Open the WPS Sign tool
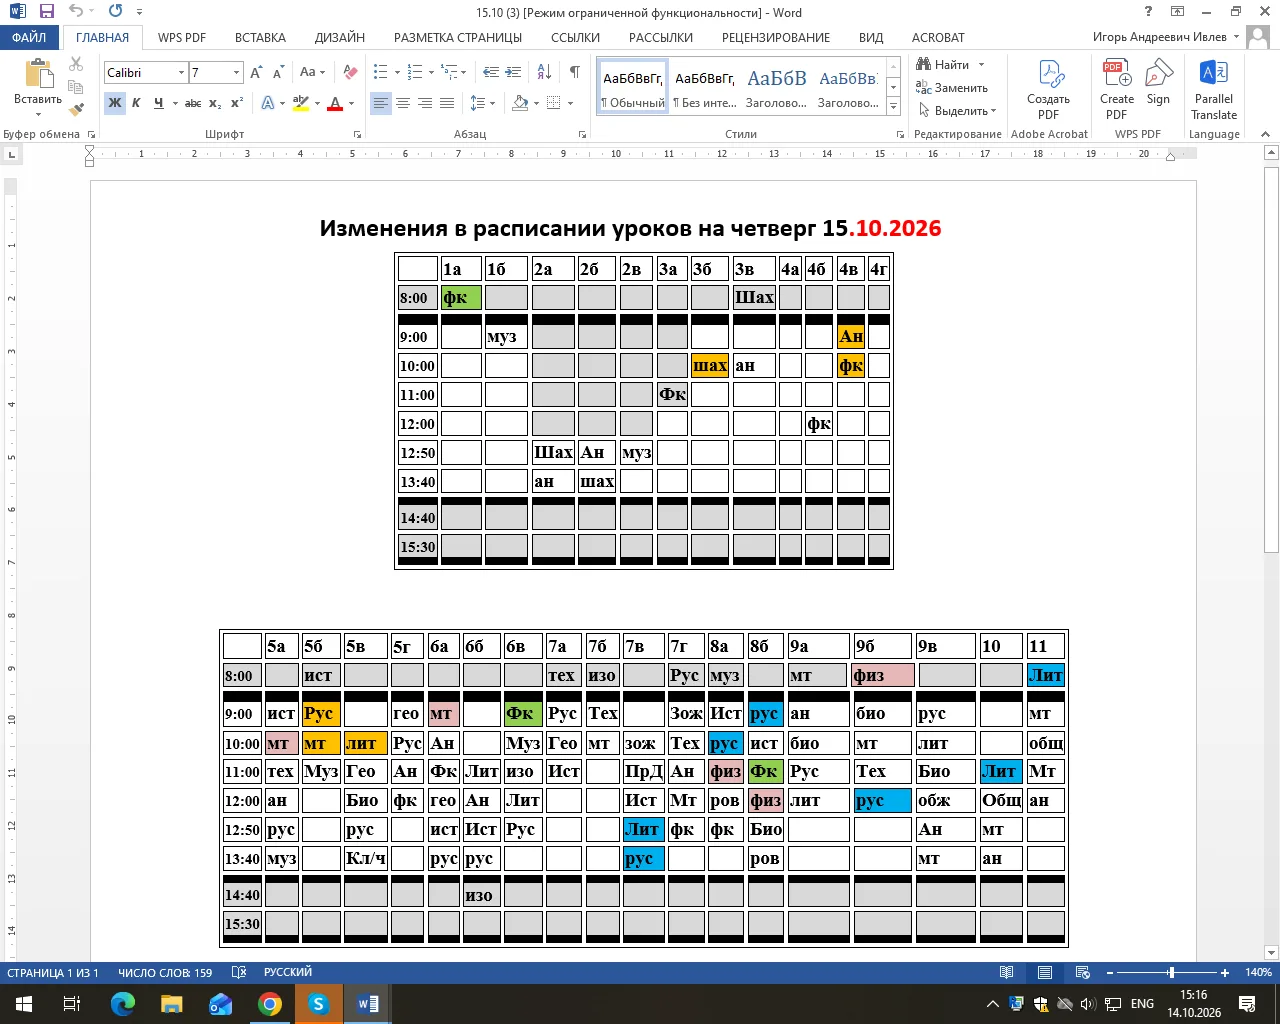The width and height of the screenshot is (1280, 1024). (x=1158, y=83)
